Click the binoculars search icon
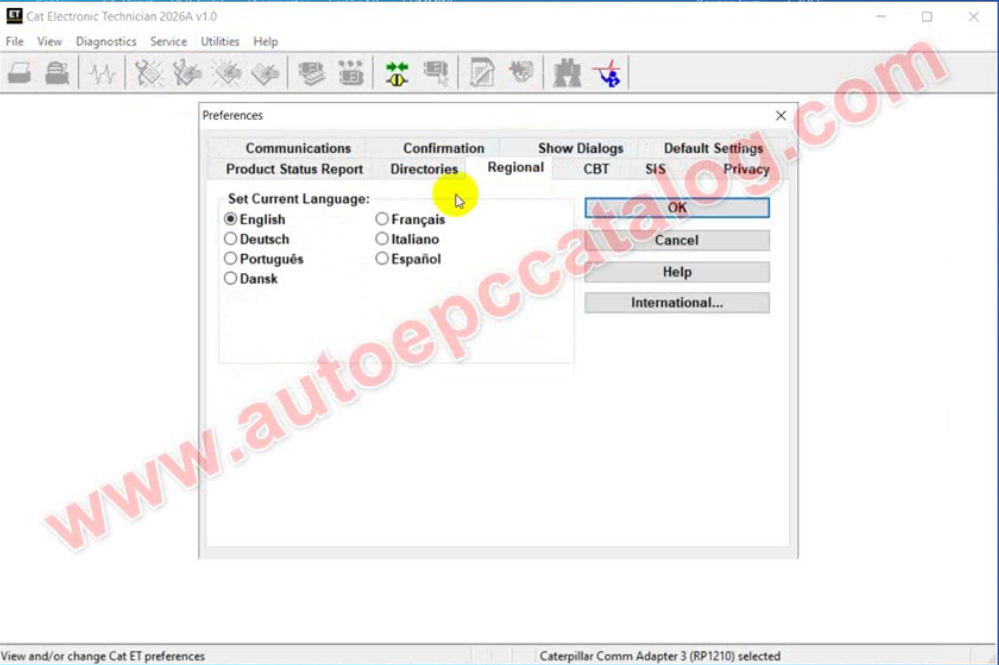The width and height of the screenshot is (999, 665). click(567, 73)
